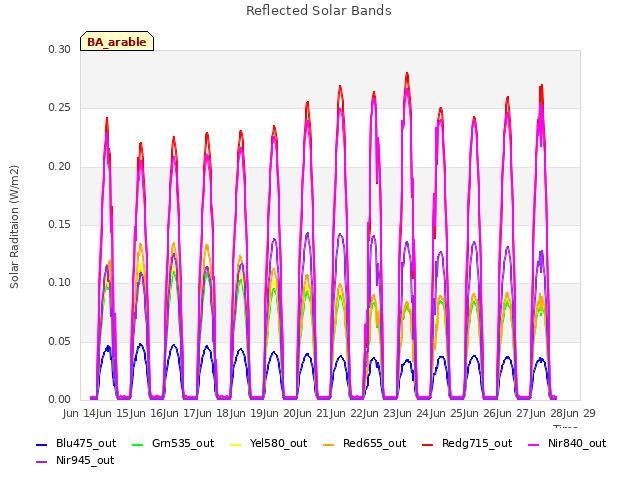The height and width of the screenshot is (480, 640).
Task: Click the Nir840_out magenta legend swatch
Action: click(x=533, y=444)
